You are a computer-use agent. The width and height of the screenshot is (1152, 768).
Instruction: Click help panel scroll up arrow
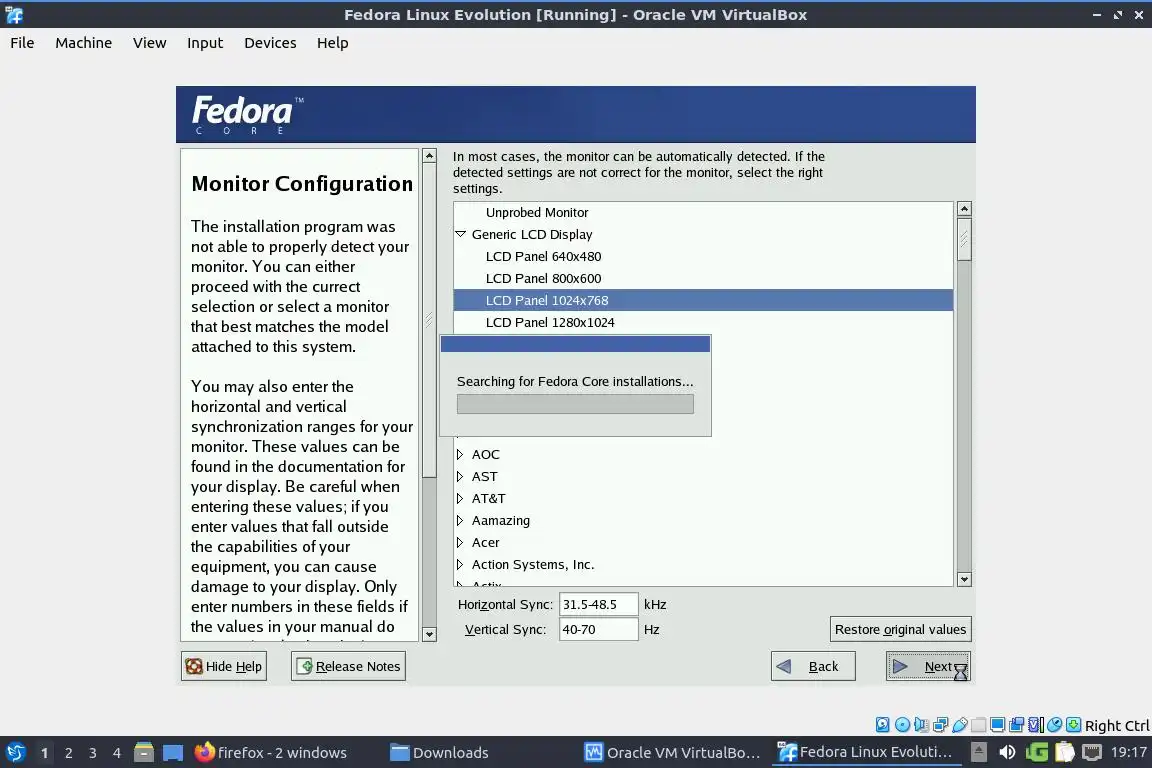(429, 156)
